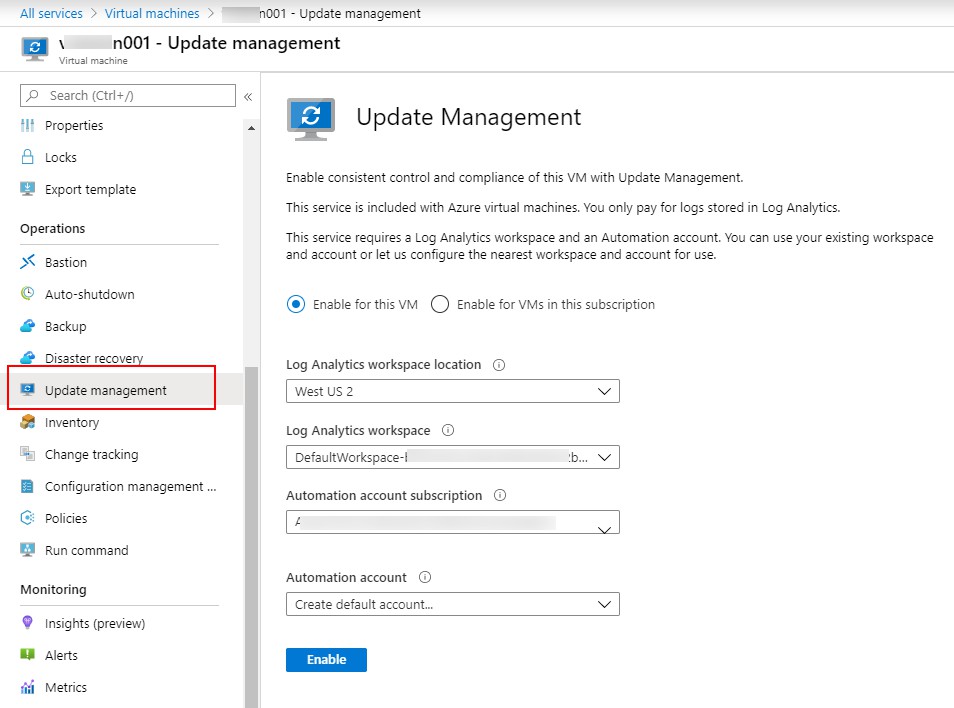This screenshot has width=954, height=708.
Task: Click the Insights lightbulb icon
Action: click(x=27, y=622)
